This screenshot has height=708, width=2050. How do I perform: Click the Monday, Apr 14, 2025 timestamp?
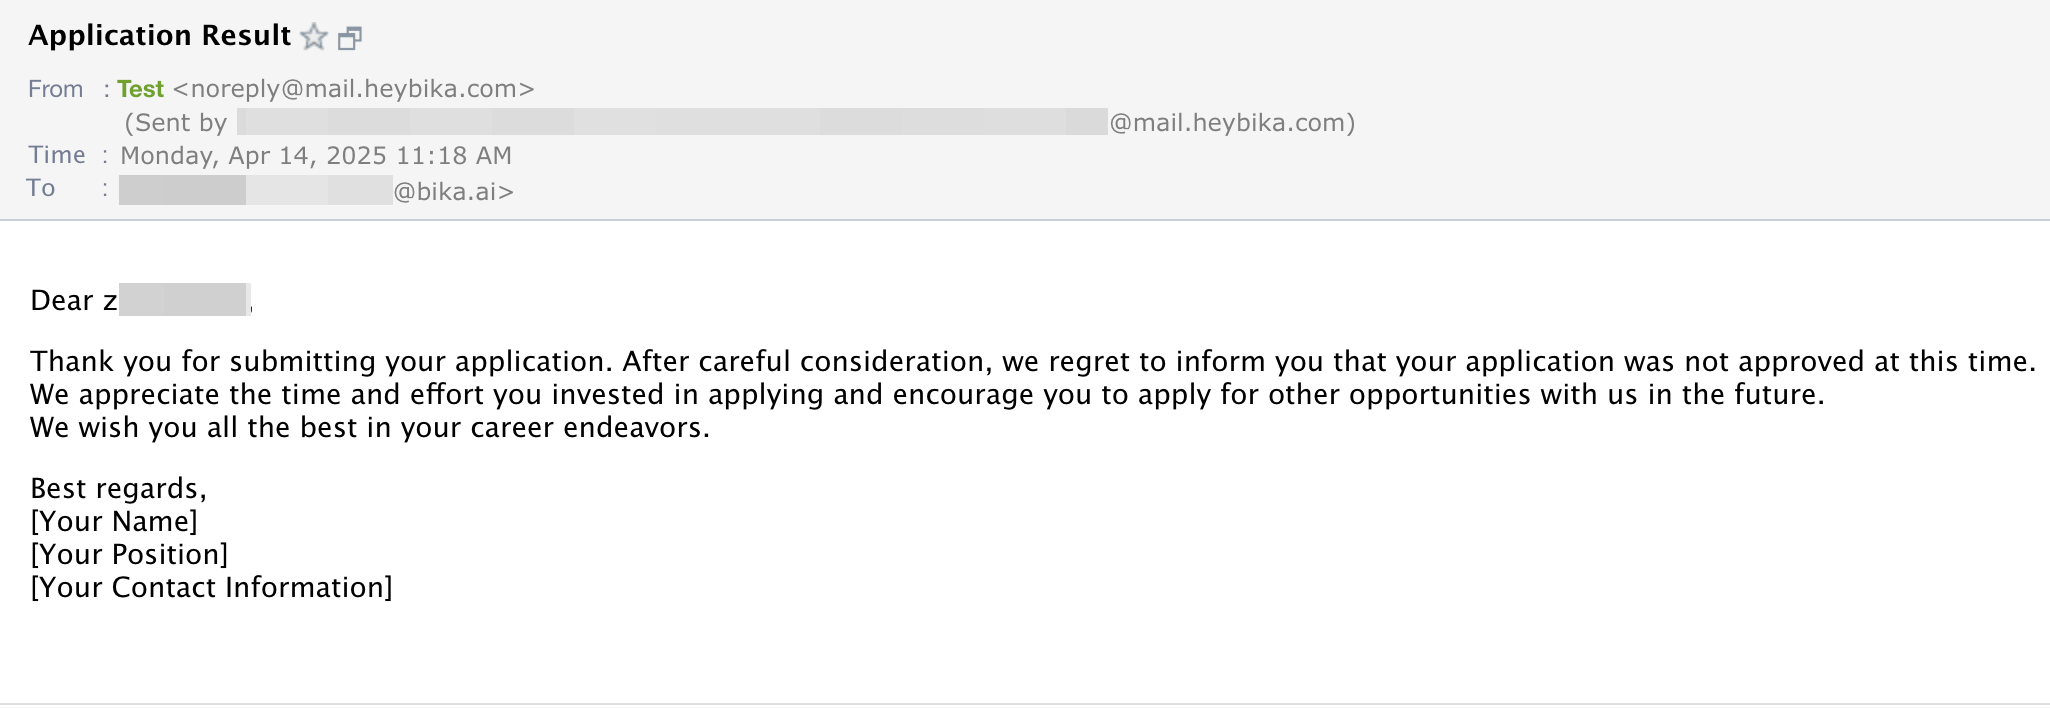click(316, 156)
